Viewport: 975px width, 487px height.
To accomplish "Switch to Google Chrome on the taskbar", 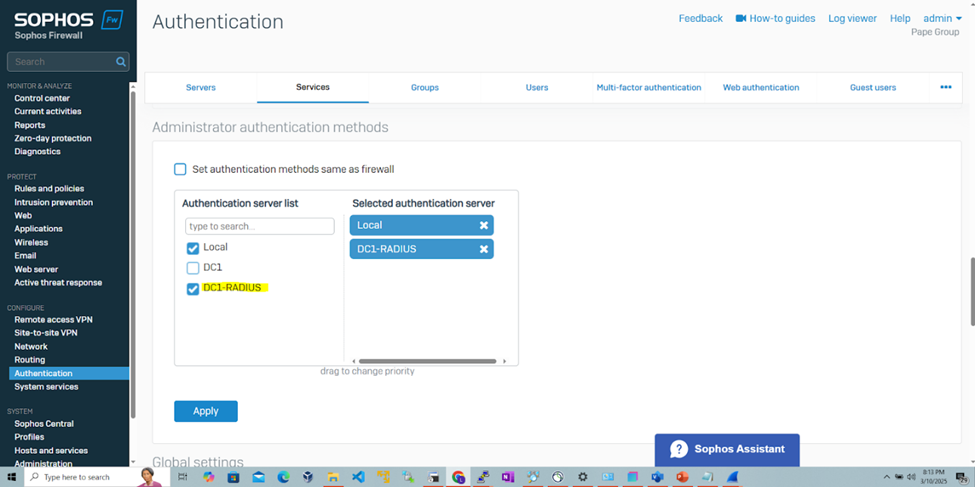I will point(458,477).
